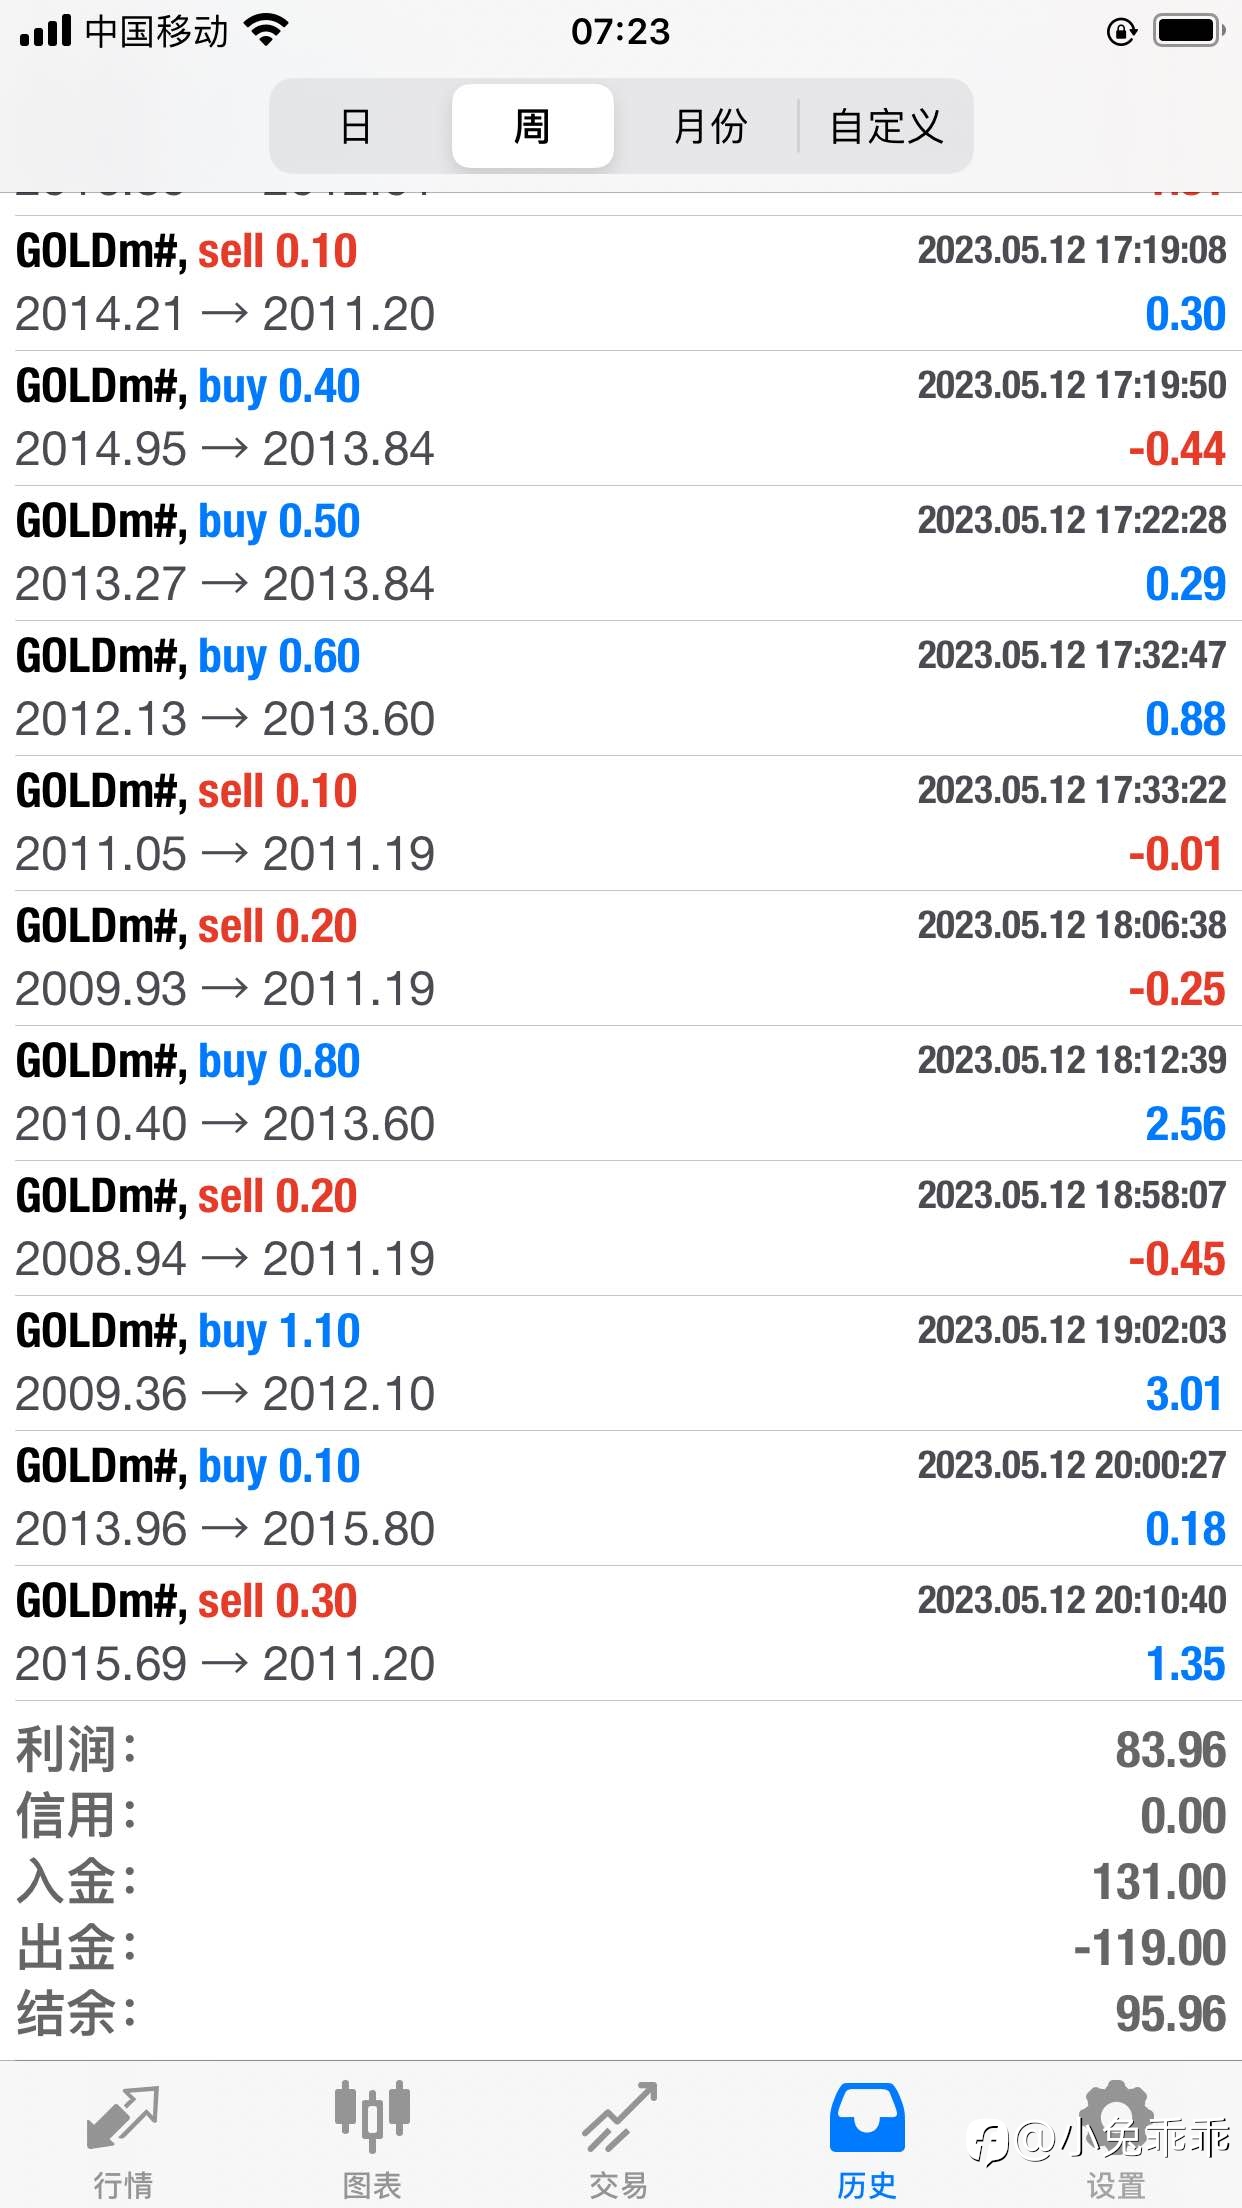
Task: Tap the 结余 balance value 95.96
Action: point(1170,2014)
